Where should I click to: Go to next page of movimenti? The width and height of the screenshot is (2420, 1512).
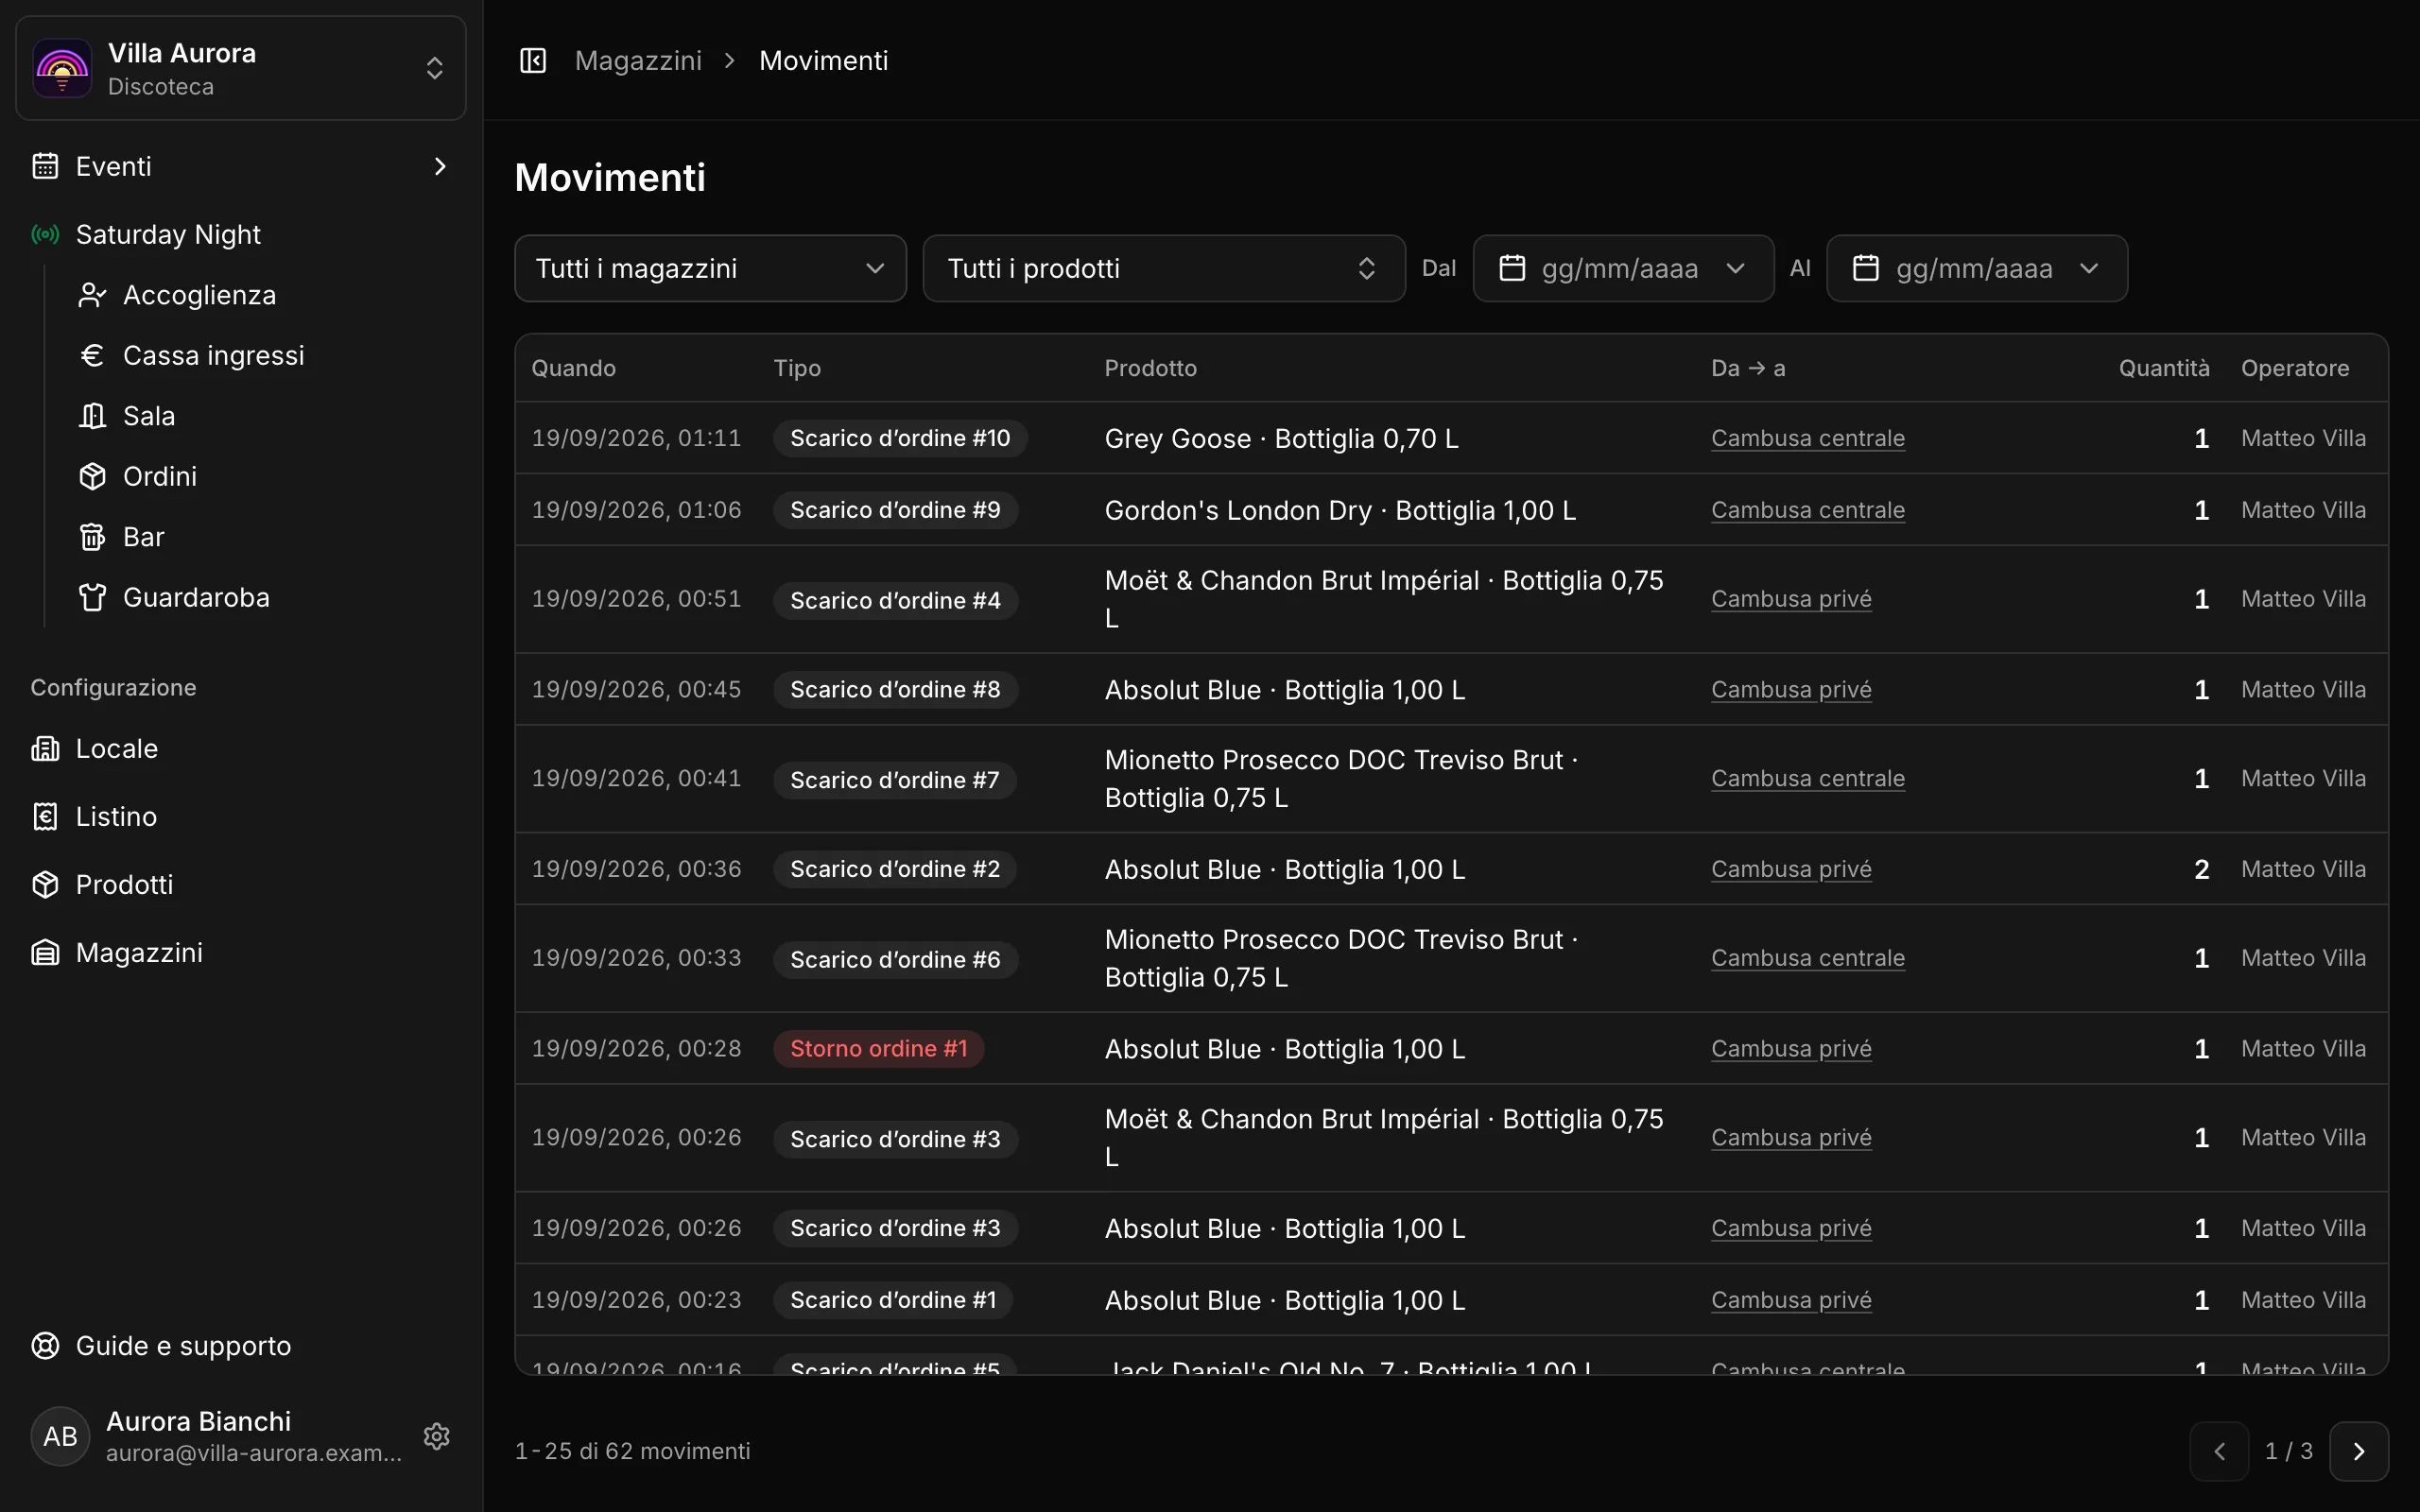tap(2359, 1451)
